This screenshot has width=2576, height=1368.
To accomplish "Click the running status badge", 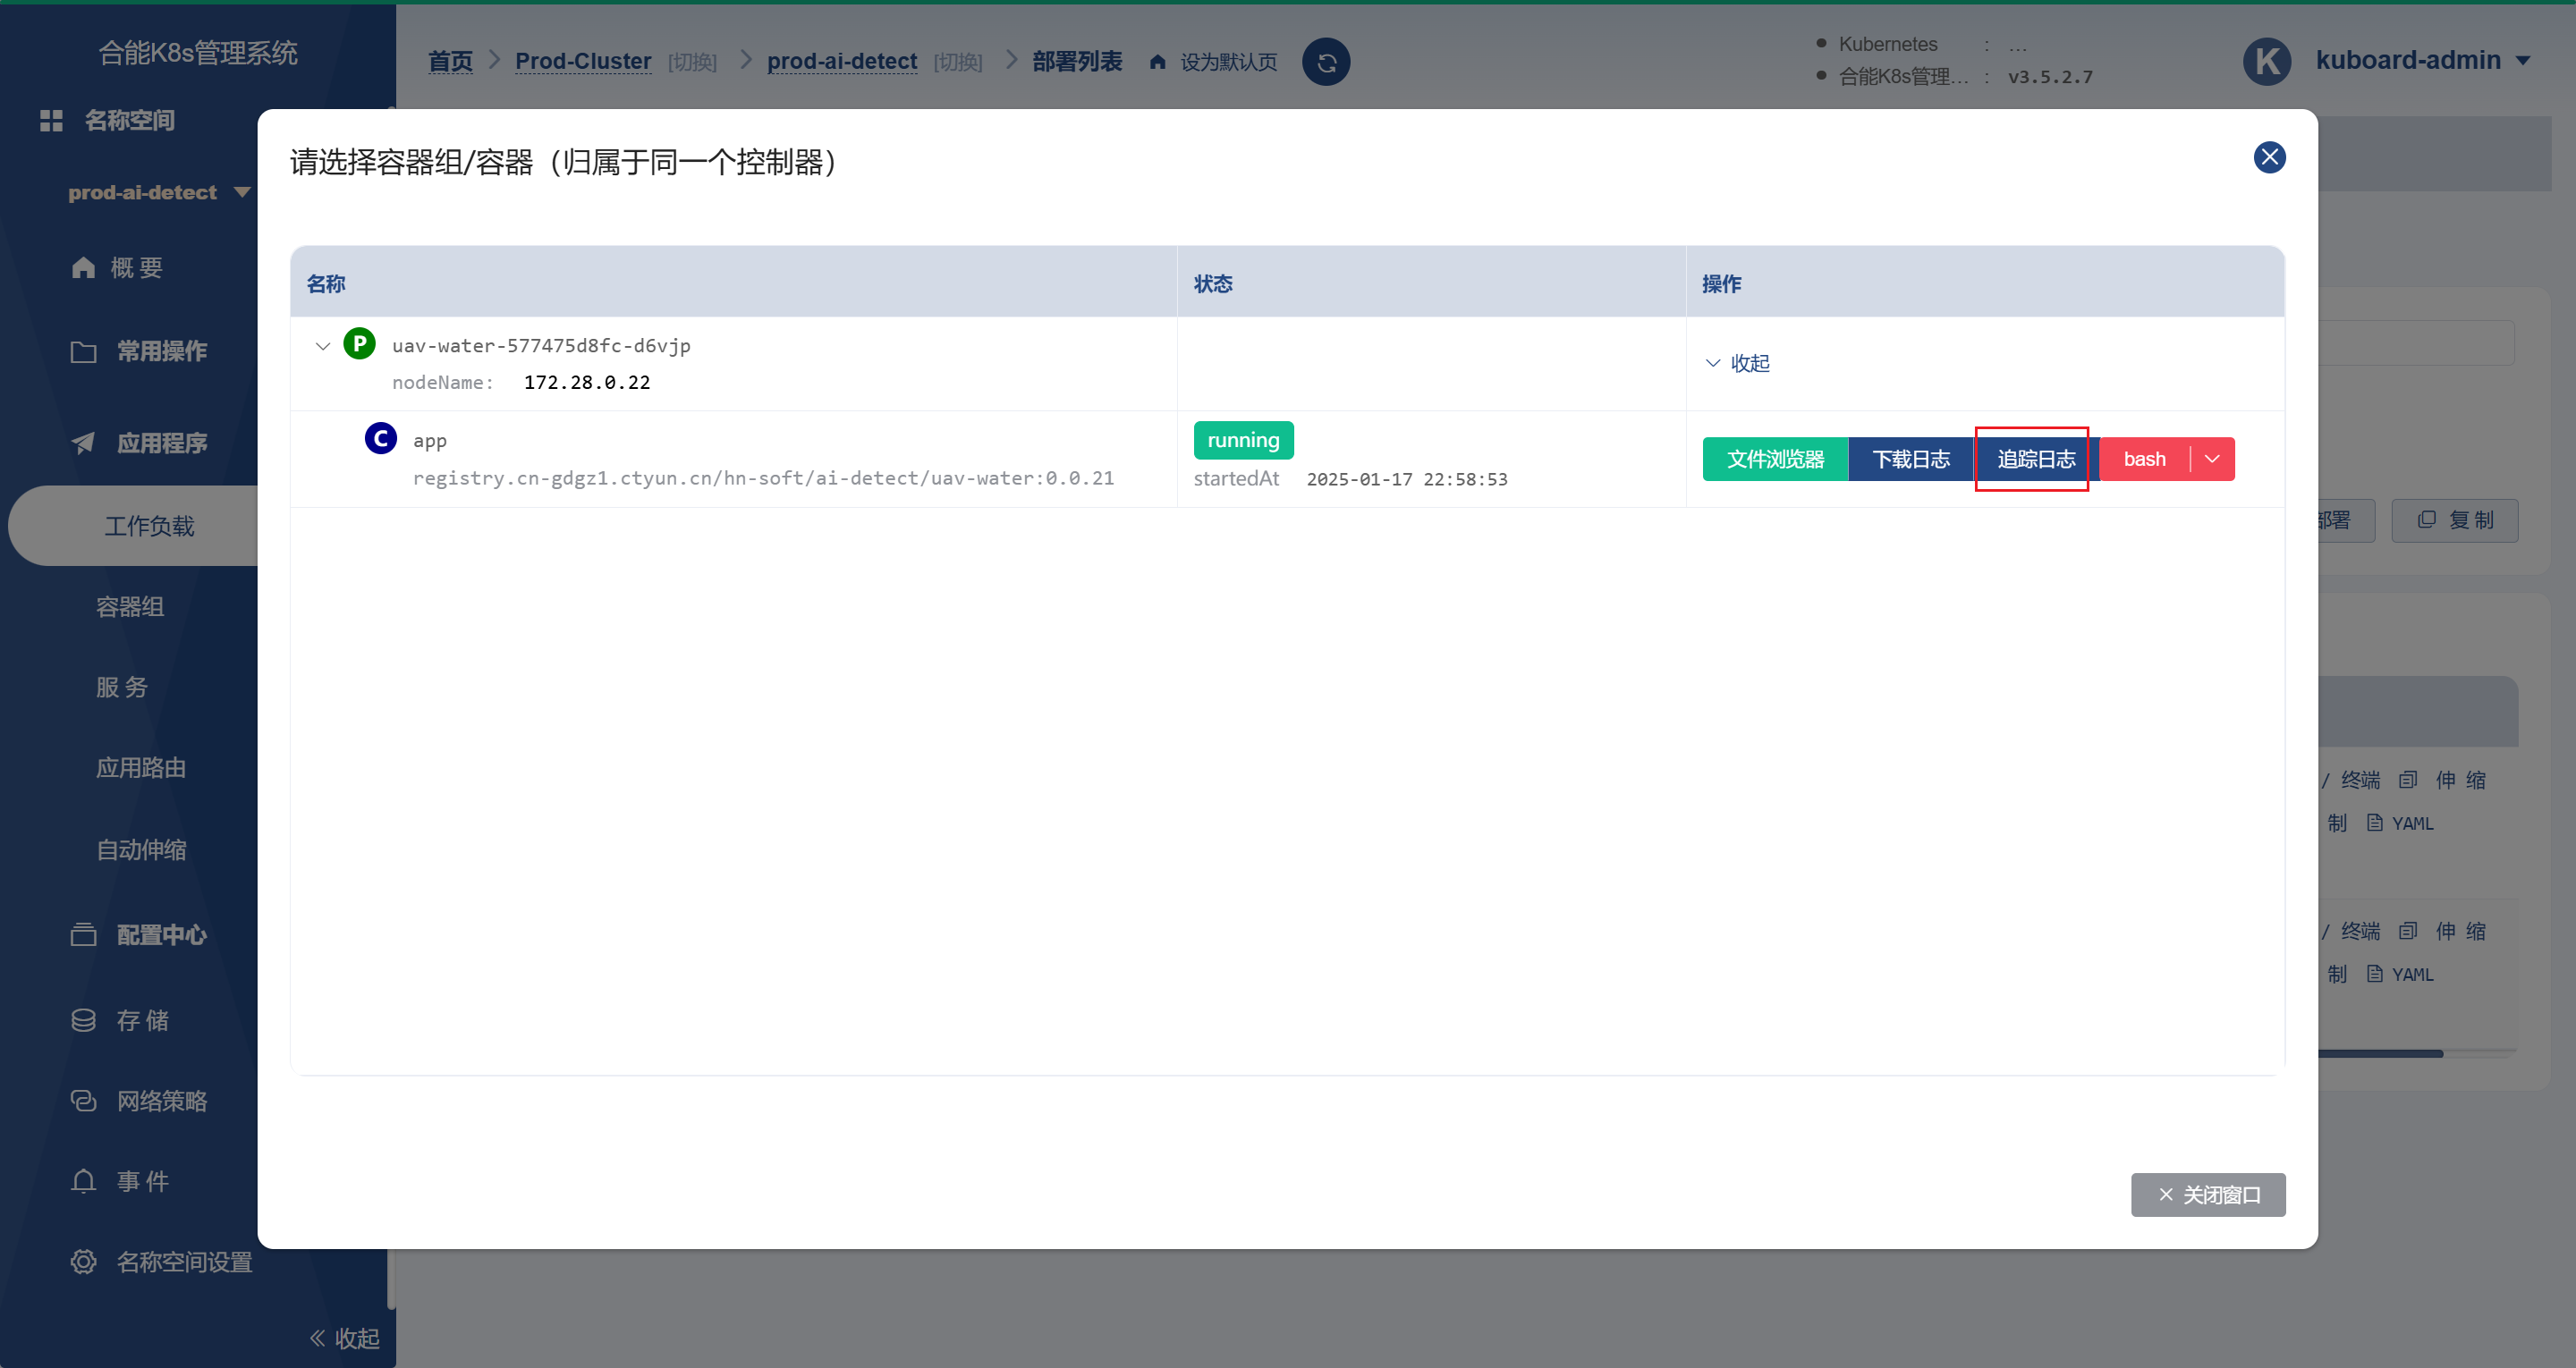I will 1243,440.
